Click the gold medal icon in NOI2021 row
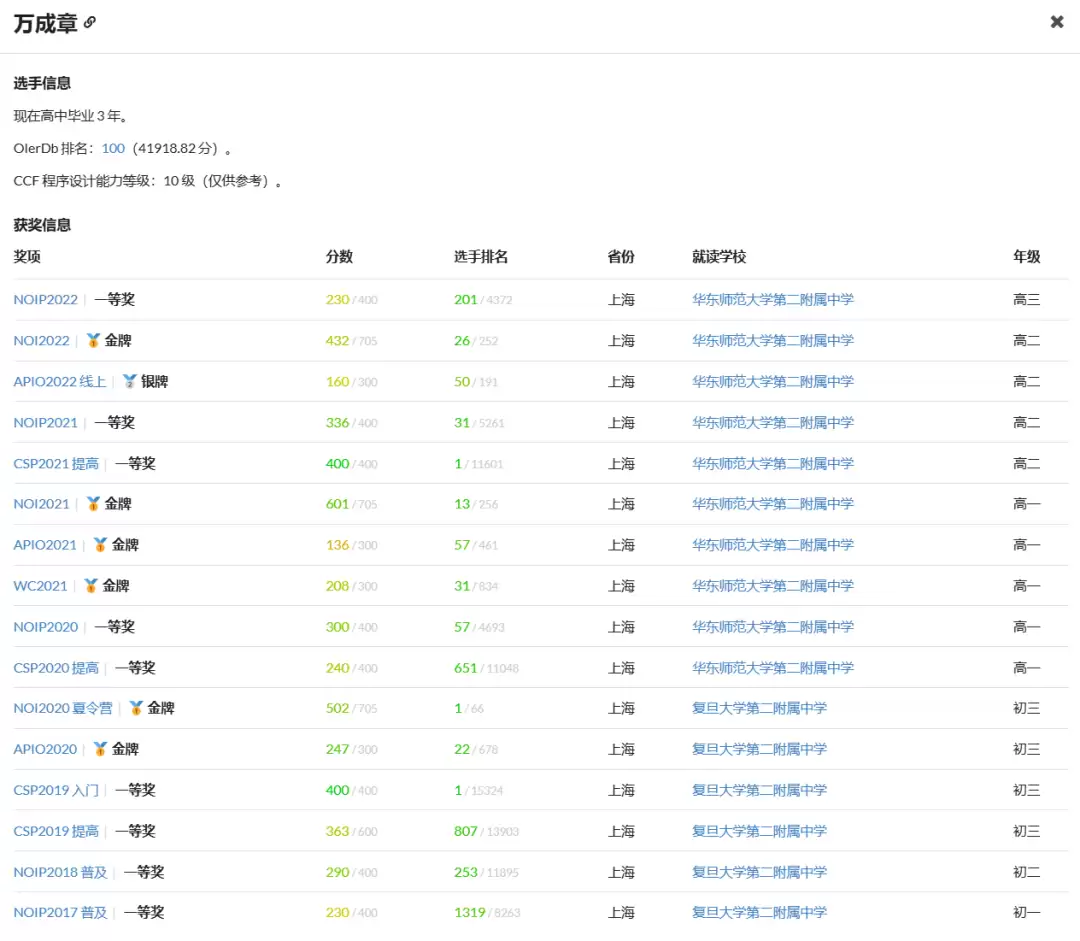This screenshot has height=941, width=1080. point(93,504)
